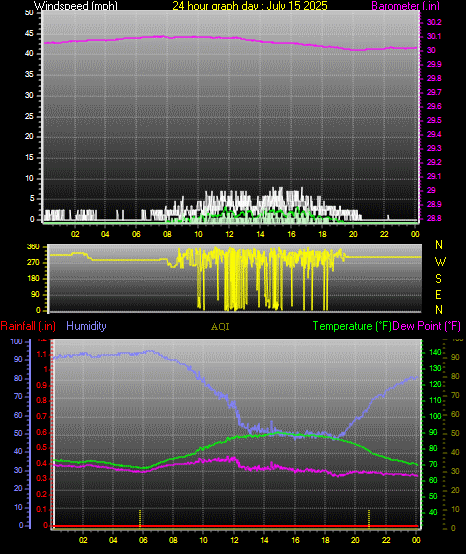Viewport: 466px width, 554px height.
Task: Click the 180 wind direction axis value
Action: pos(33,278)
